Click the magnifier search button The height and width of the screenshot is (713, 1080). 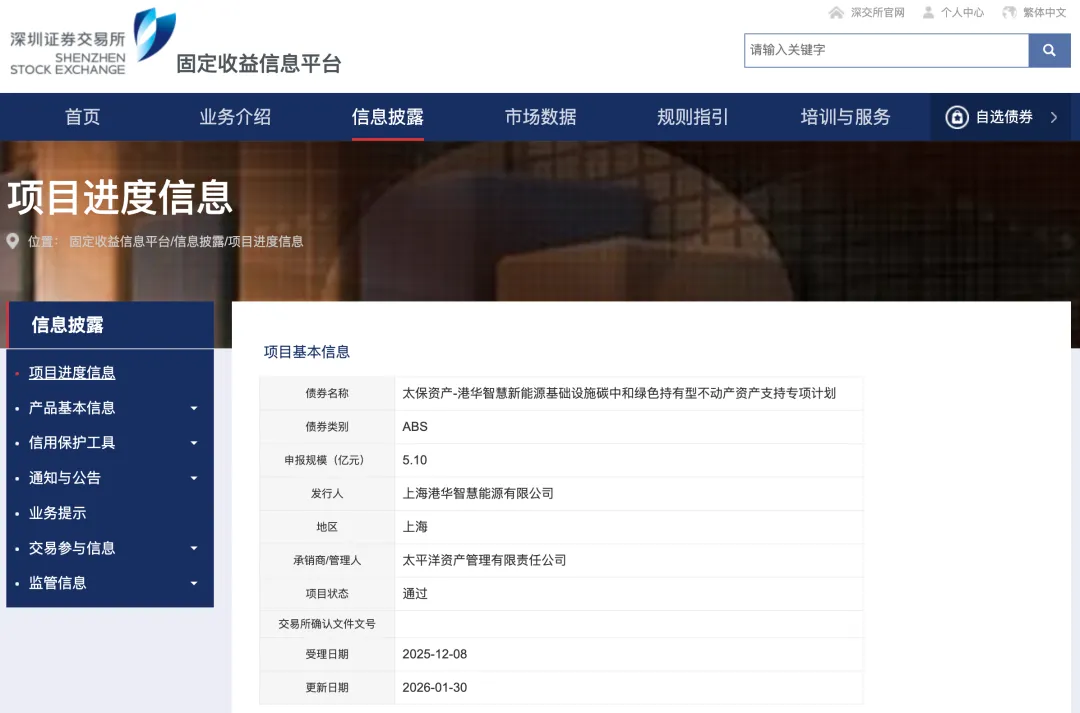[1049, 50]
